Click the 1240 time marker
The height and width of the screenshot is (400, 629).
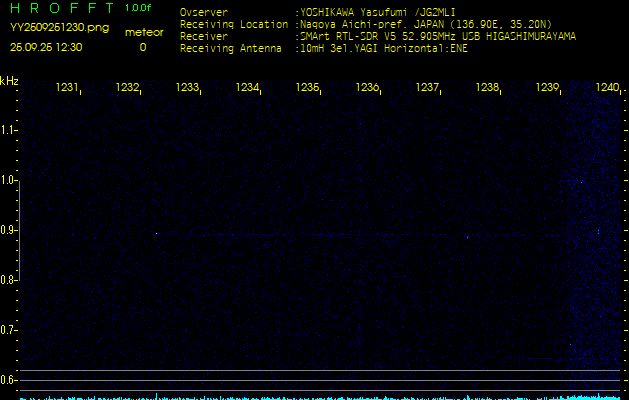[607, 87]
